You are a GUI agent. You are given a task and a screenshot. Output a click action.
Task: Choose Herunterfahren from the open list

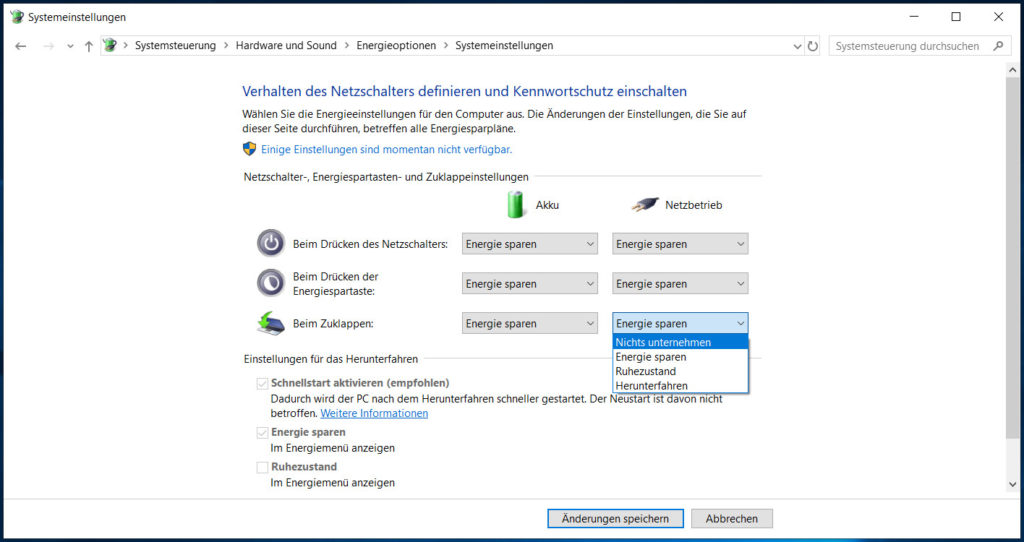680,386
